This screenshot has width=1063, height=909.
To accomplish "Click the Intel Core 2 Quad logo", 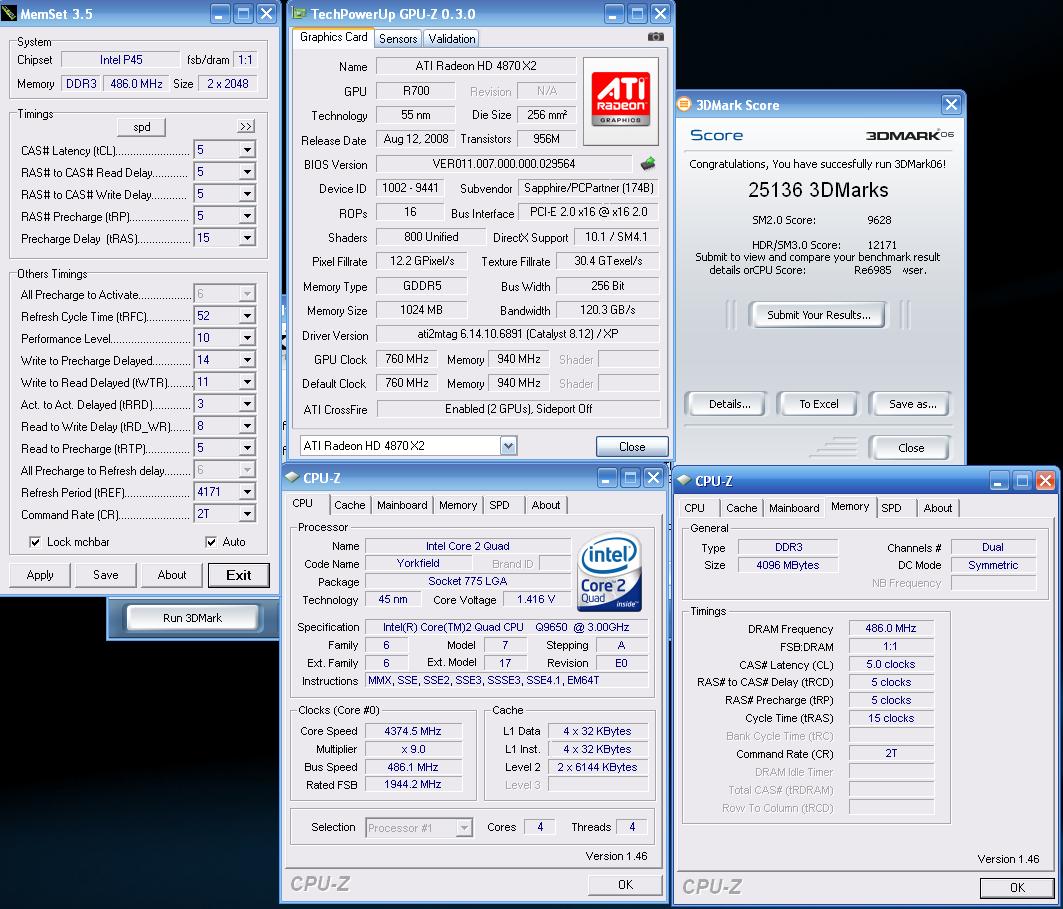I will click(609, 573).
